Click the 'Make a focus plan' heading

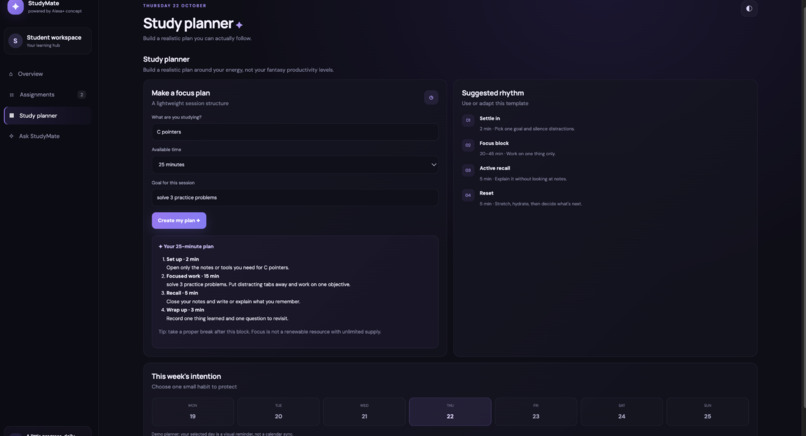180,93
